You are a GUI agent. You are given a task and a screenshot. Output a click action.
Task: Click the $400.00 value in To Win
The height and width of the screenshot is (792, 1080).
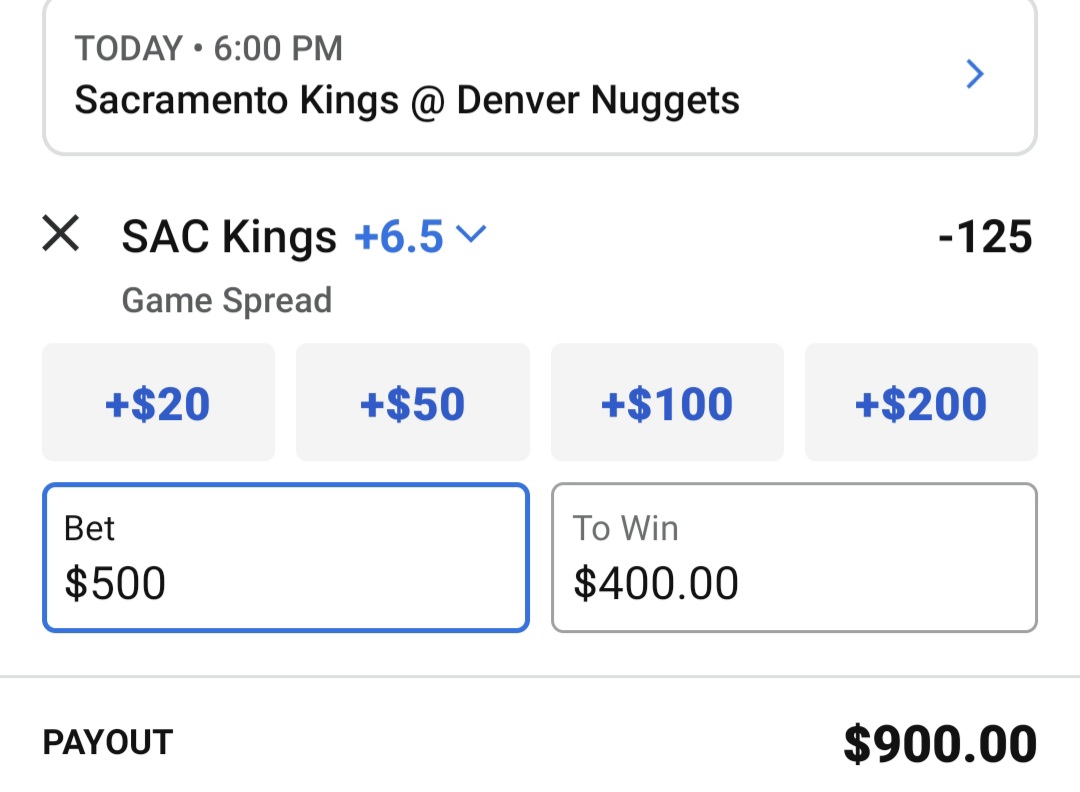656,584
